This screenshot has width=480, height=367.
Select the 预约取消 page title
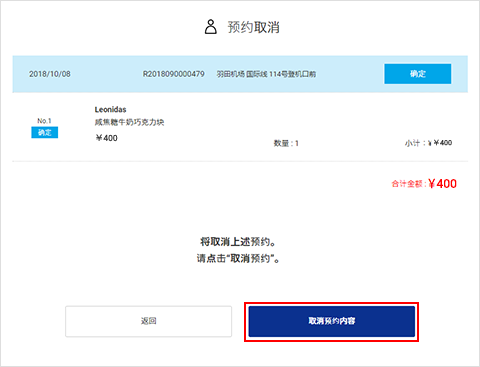pyautogui.click(x=253, y=27)
